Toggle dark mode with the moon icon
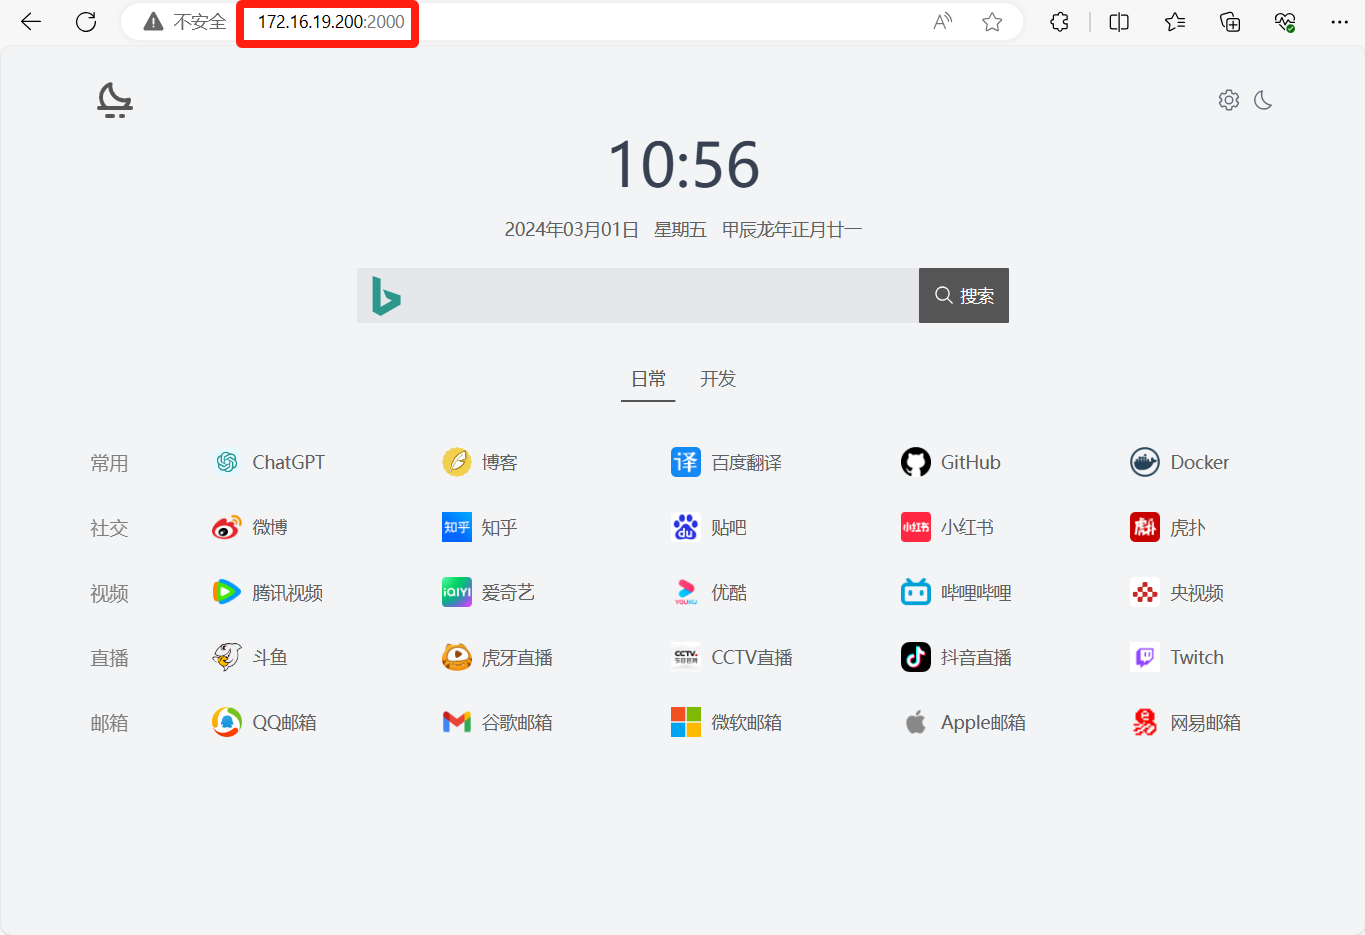 coord(1263,100)
